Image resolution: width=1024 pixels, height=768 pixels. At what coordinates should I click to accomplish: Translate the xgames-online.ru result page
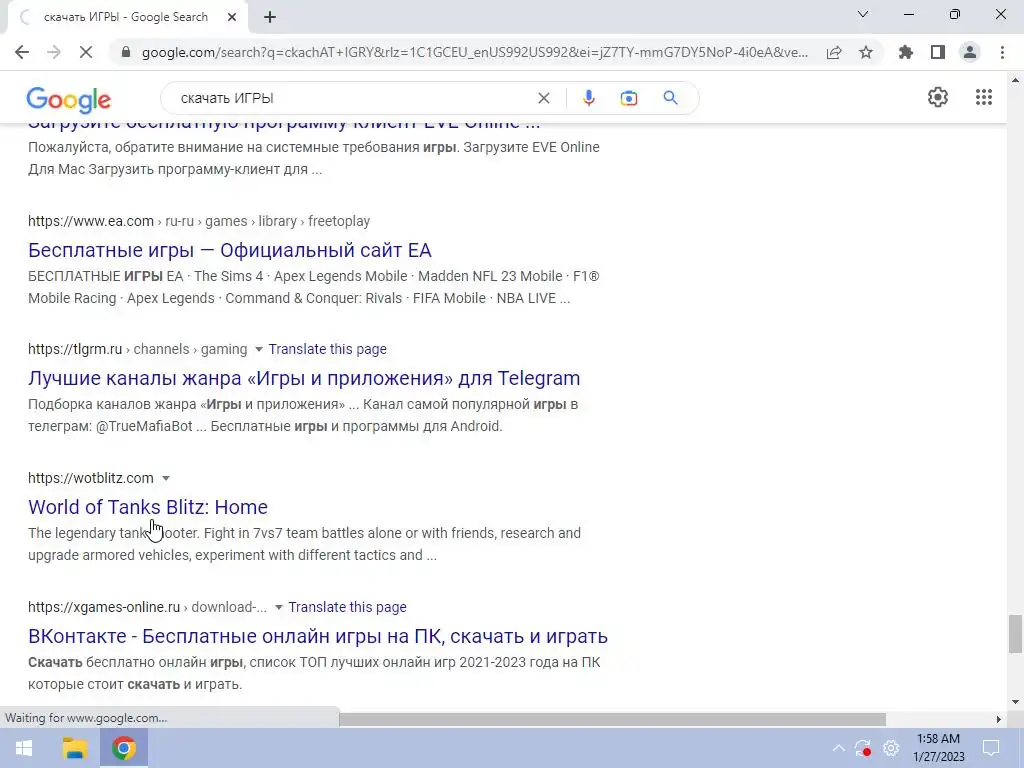point(347,607)
